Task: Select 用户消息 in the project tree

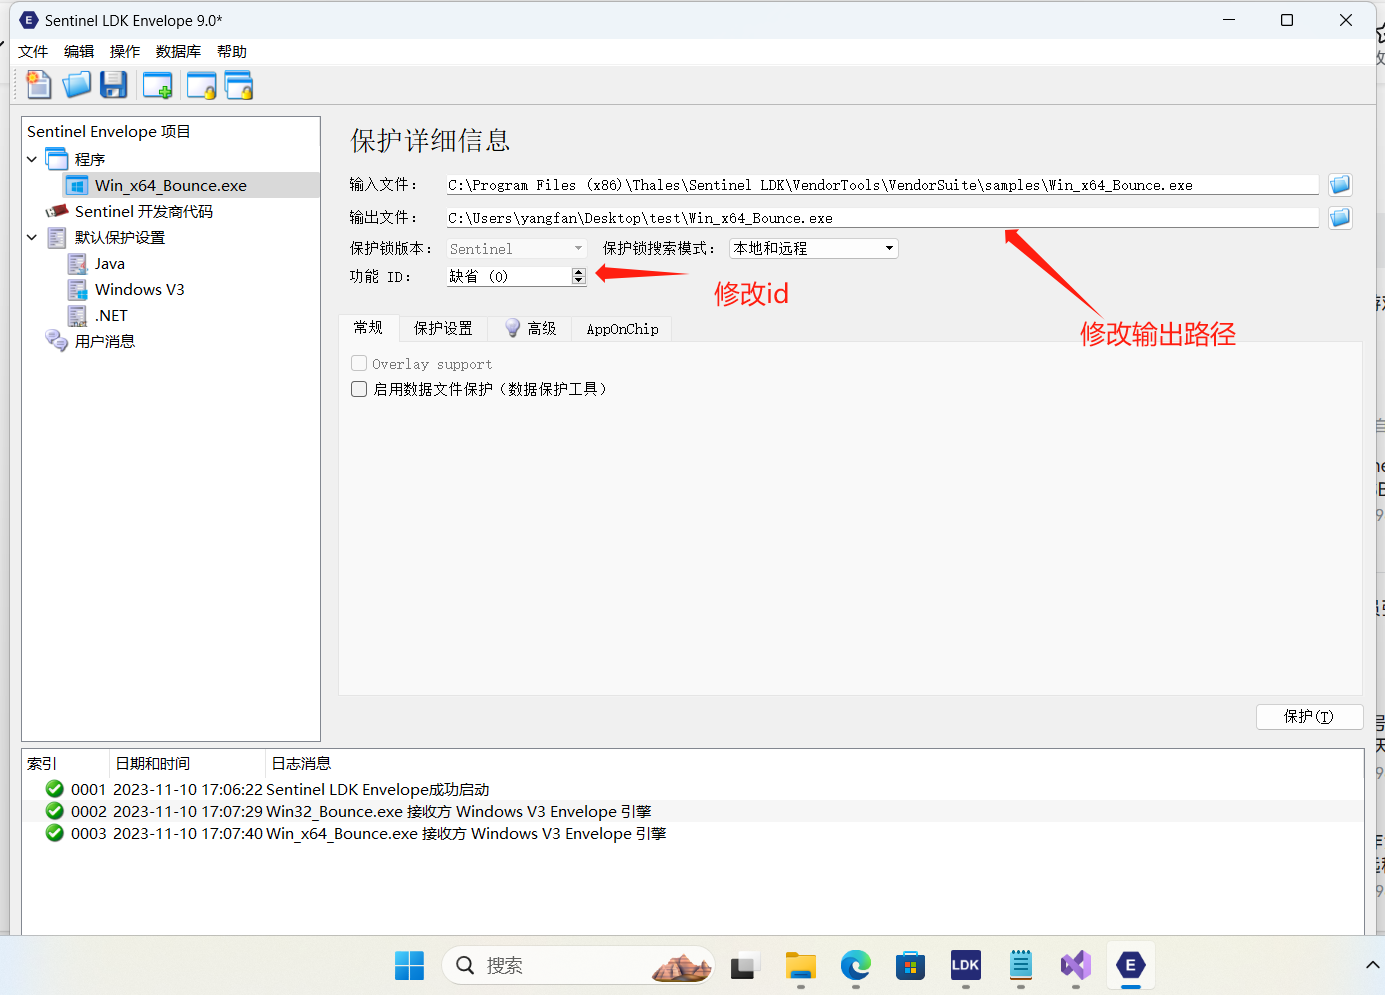Action: coord(104,341)
